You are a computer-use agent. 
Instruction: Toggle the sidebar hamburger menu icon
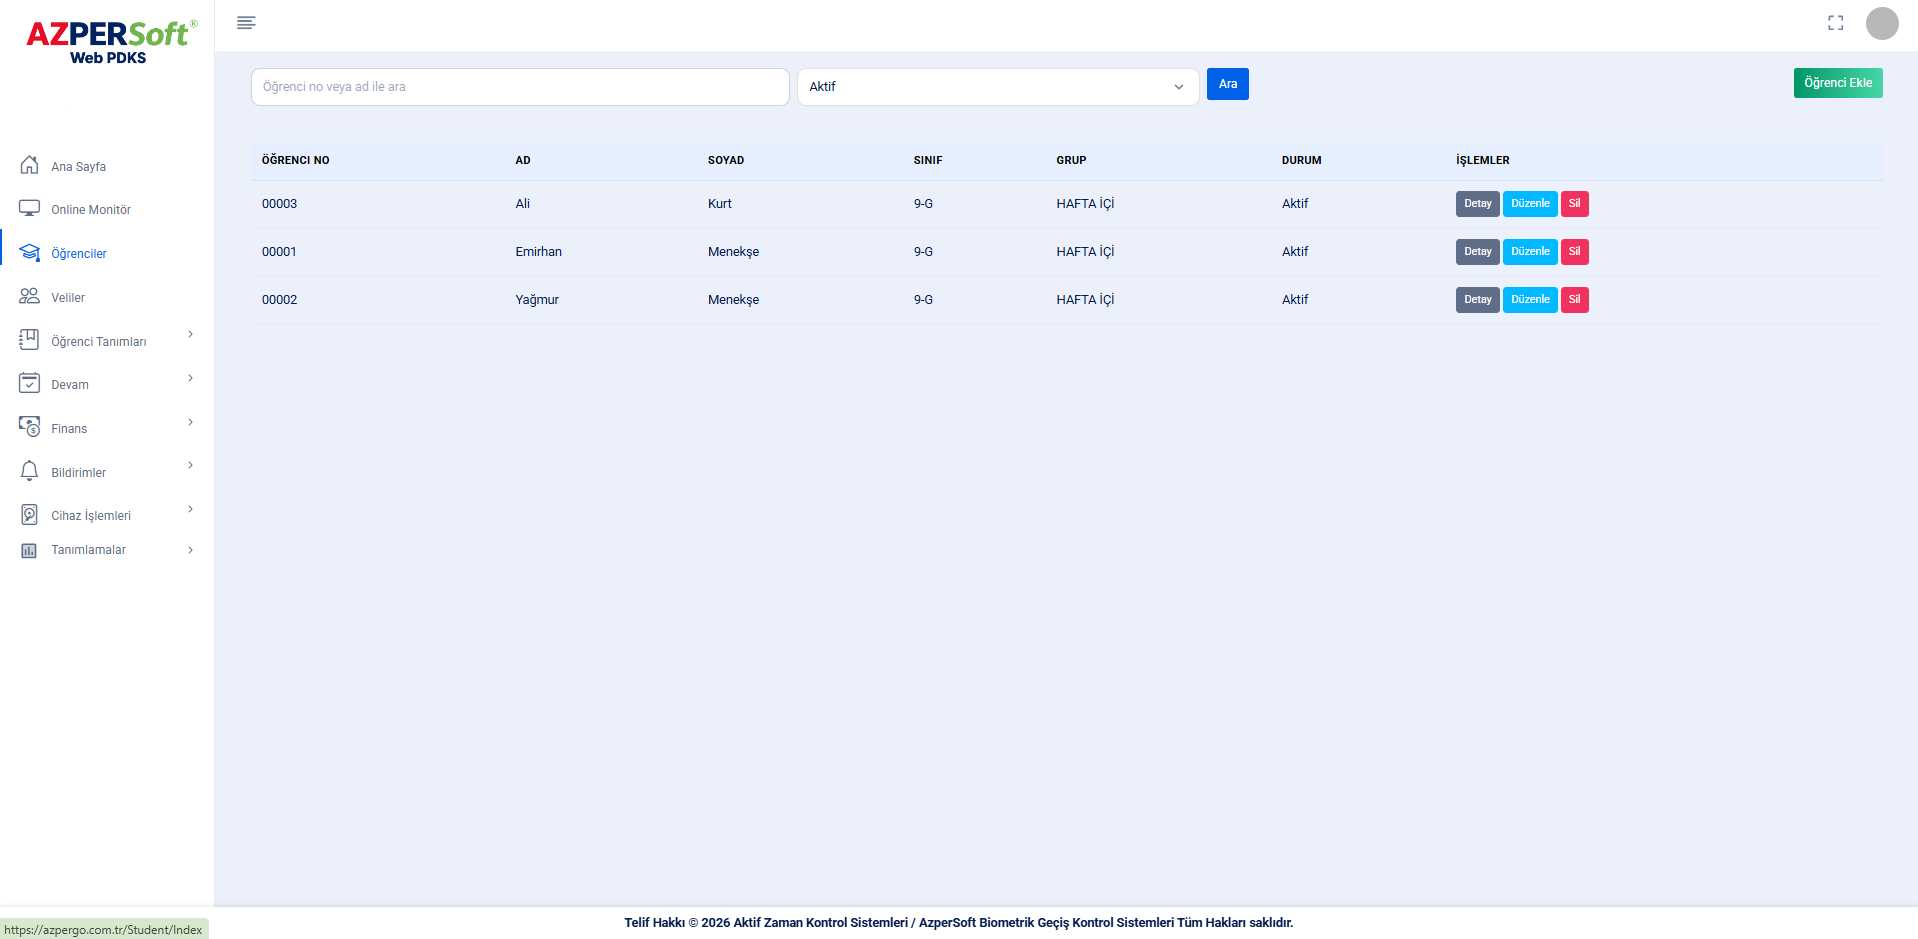click(246, 23)
